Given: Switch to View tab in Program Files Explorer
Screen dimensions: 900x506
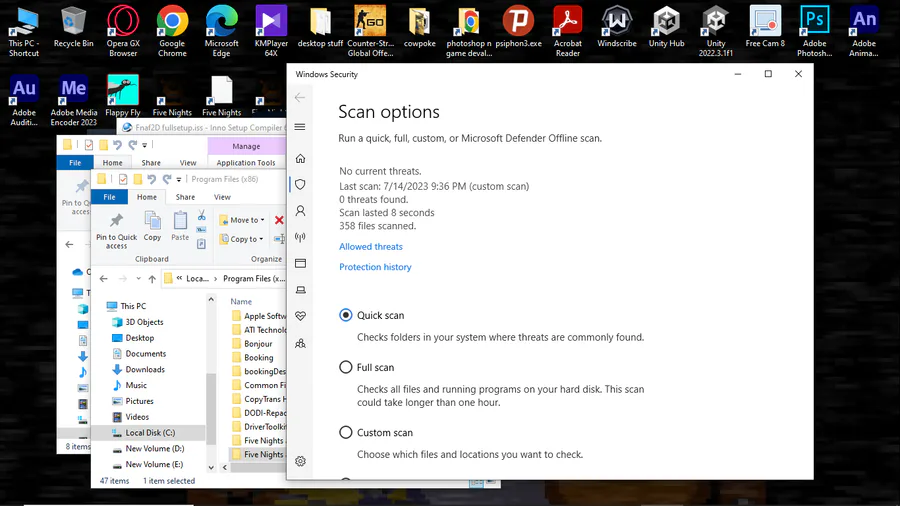Looking at the screenshot, I should pos(222,197).
